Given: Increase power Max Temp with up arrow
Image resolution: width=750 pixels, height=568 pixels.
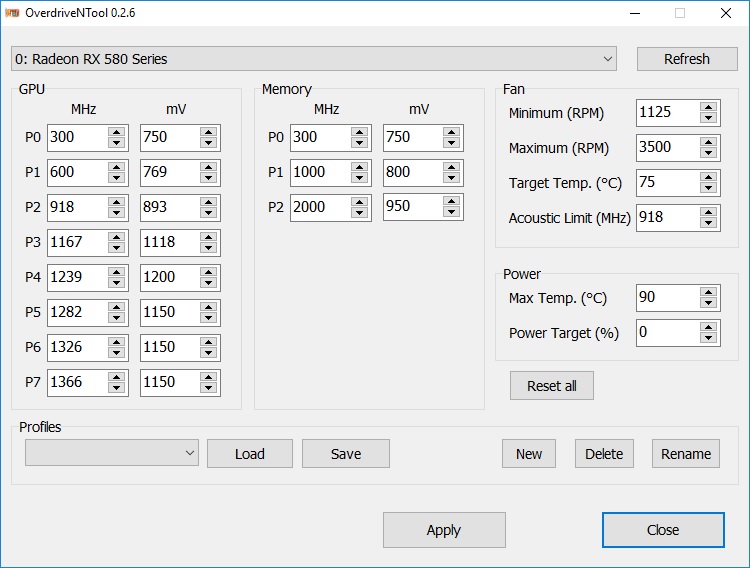Looking at the screenshot, I should click(708, 292).
